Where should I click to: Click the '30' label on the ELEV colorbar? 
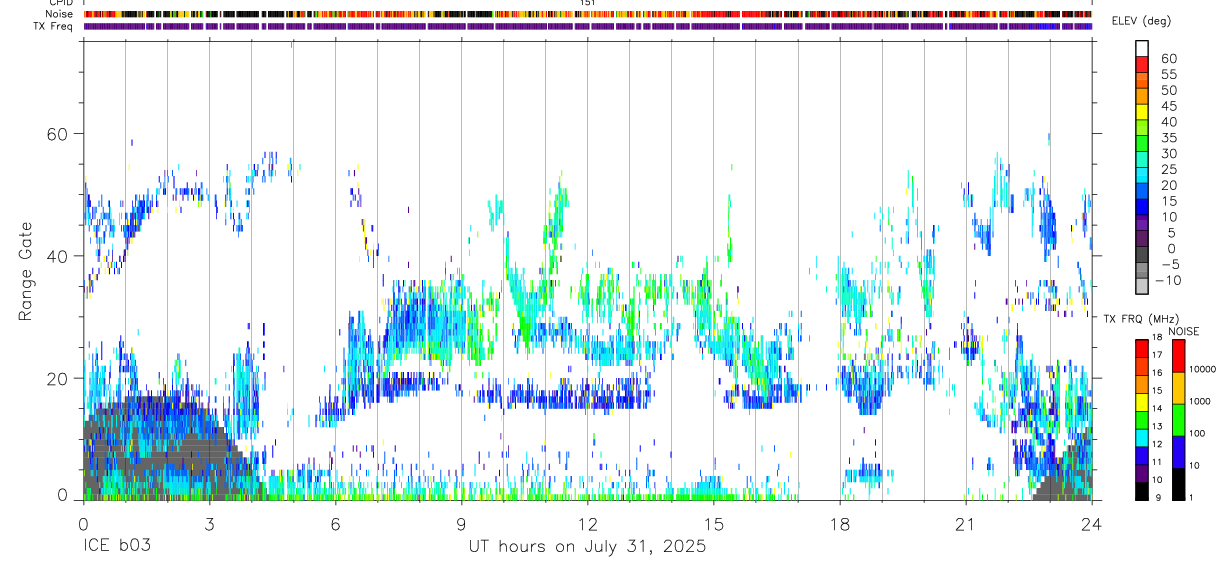(x=1168, y=153)
